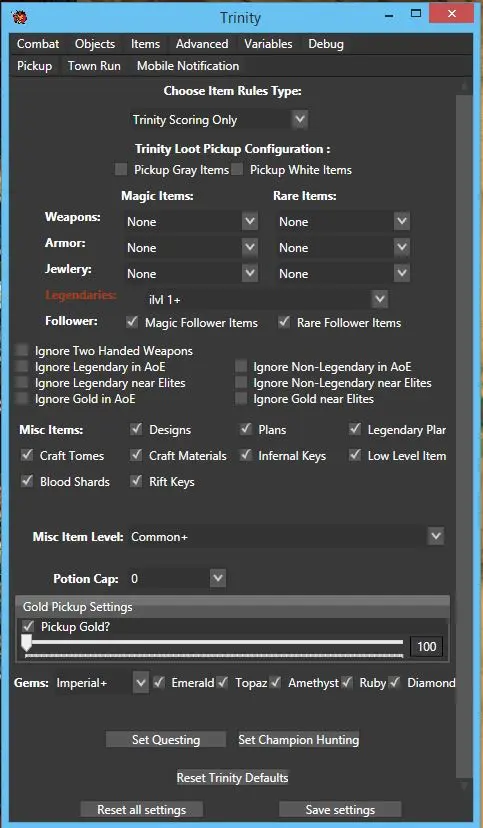Enable Ignore Two Handed Weapons
Image resolution: width=483 pixels, height=828 pixels.
click(22, 350)
